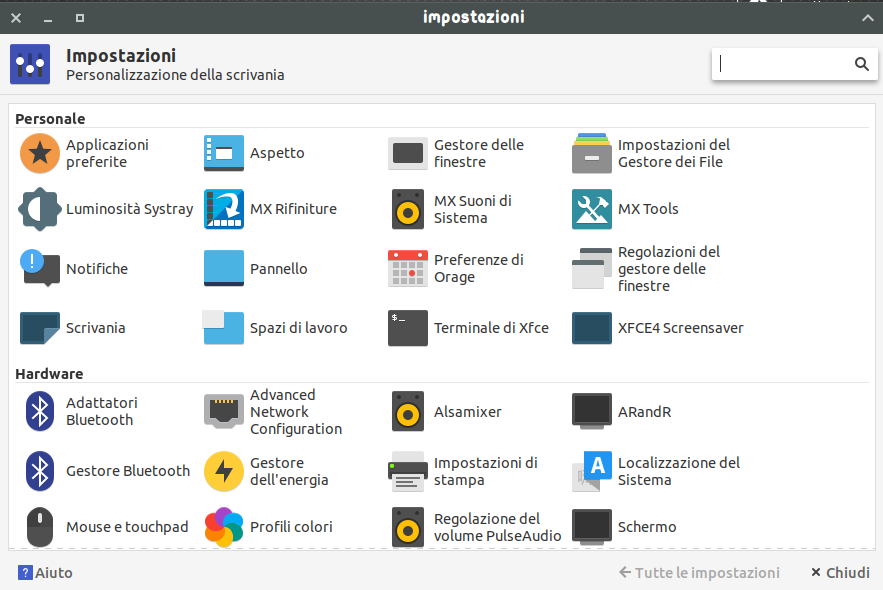This screenshot has height=590, width=883.
Task: Roll up window with title bar arrow
Action: [867, 18]
